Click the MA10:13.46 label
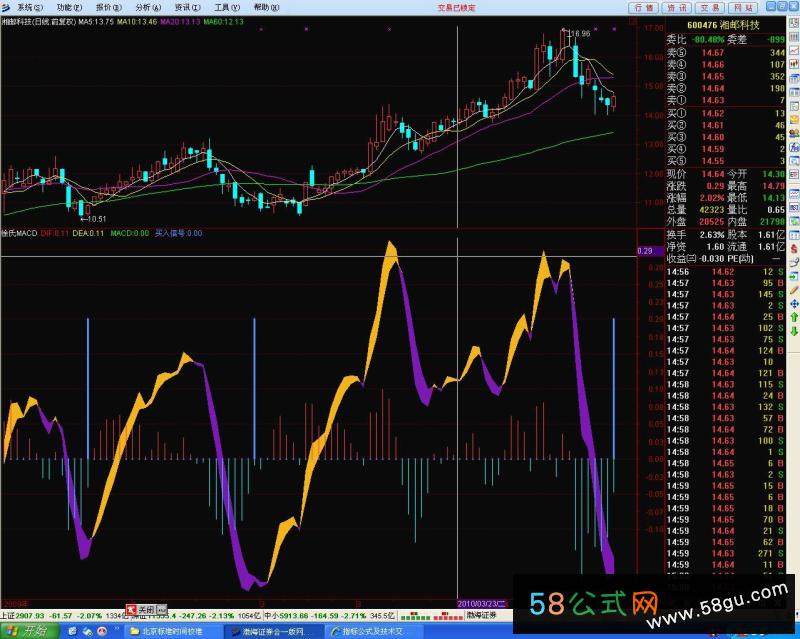800x639 pixels. 137,22
